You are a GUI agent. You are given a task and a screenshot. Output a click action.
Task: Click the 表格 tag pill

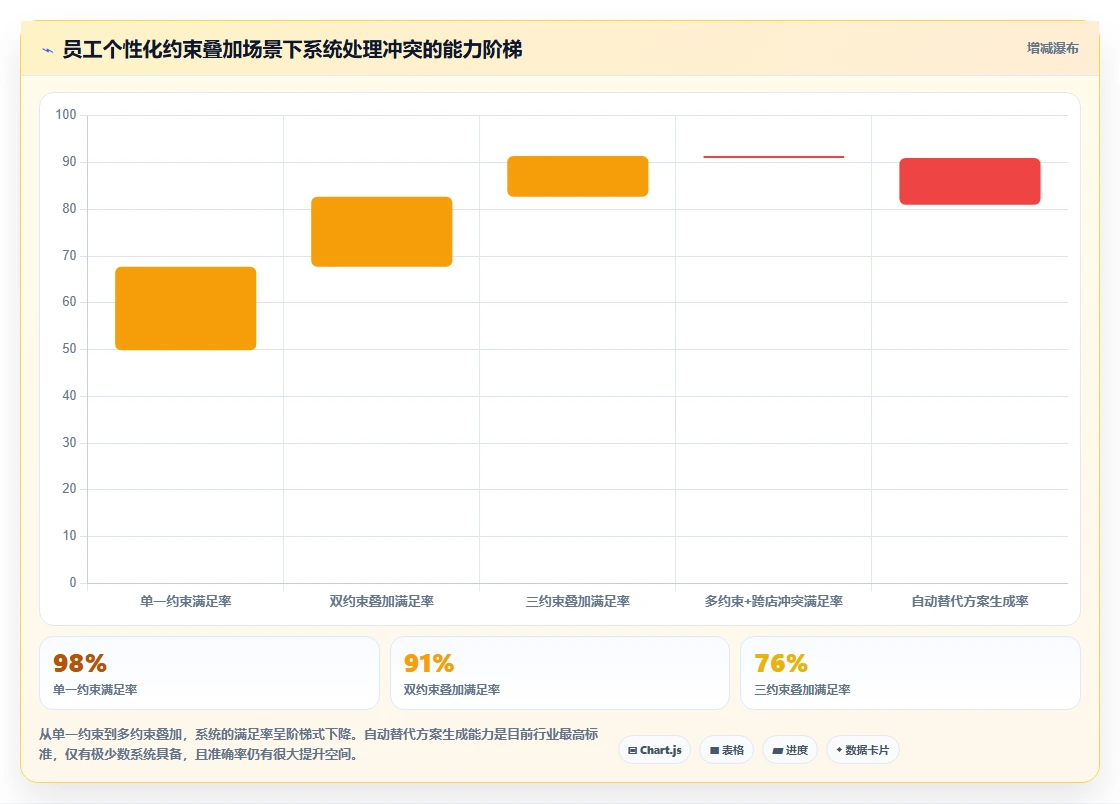726,750
